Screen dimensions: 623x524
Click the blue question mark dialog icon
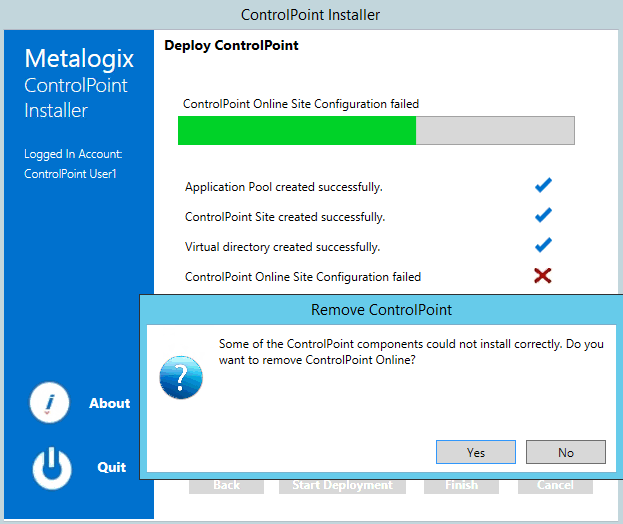coord(181,377)
